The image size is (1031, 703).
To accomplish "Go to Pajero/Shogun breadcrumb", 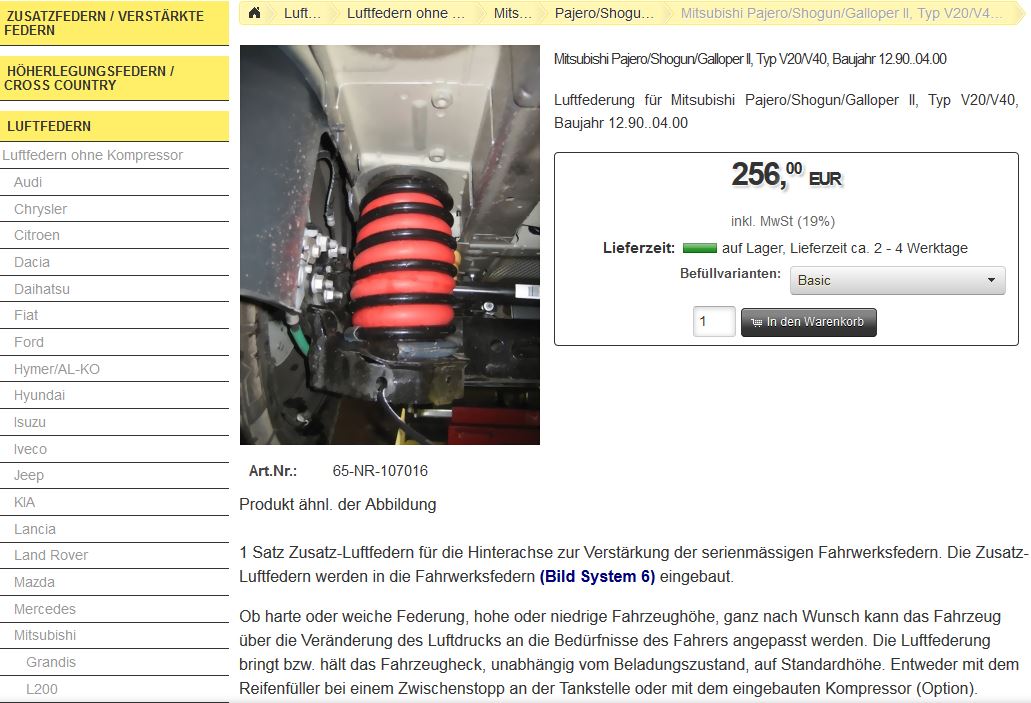I will point(604,13).
